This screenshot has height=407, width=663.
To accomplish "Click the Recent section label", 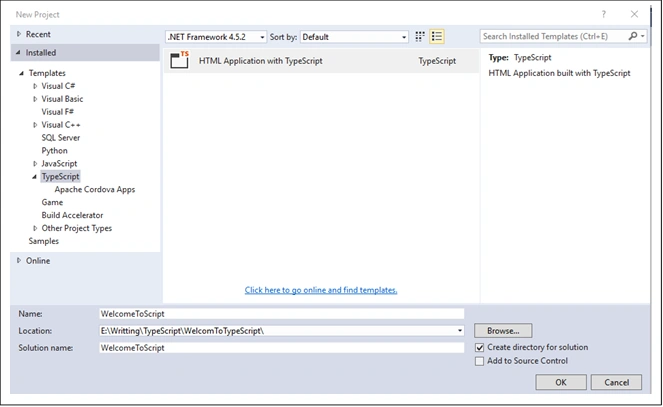I will [x=38, y=34].
